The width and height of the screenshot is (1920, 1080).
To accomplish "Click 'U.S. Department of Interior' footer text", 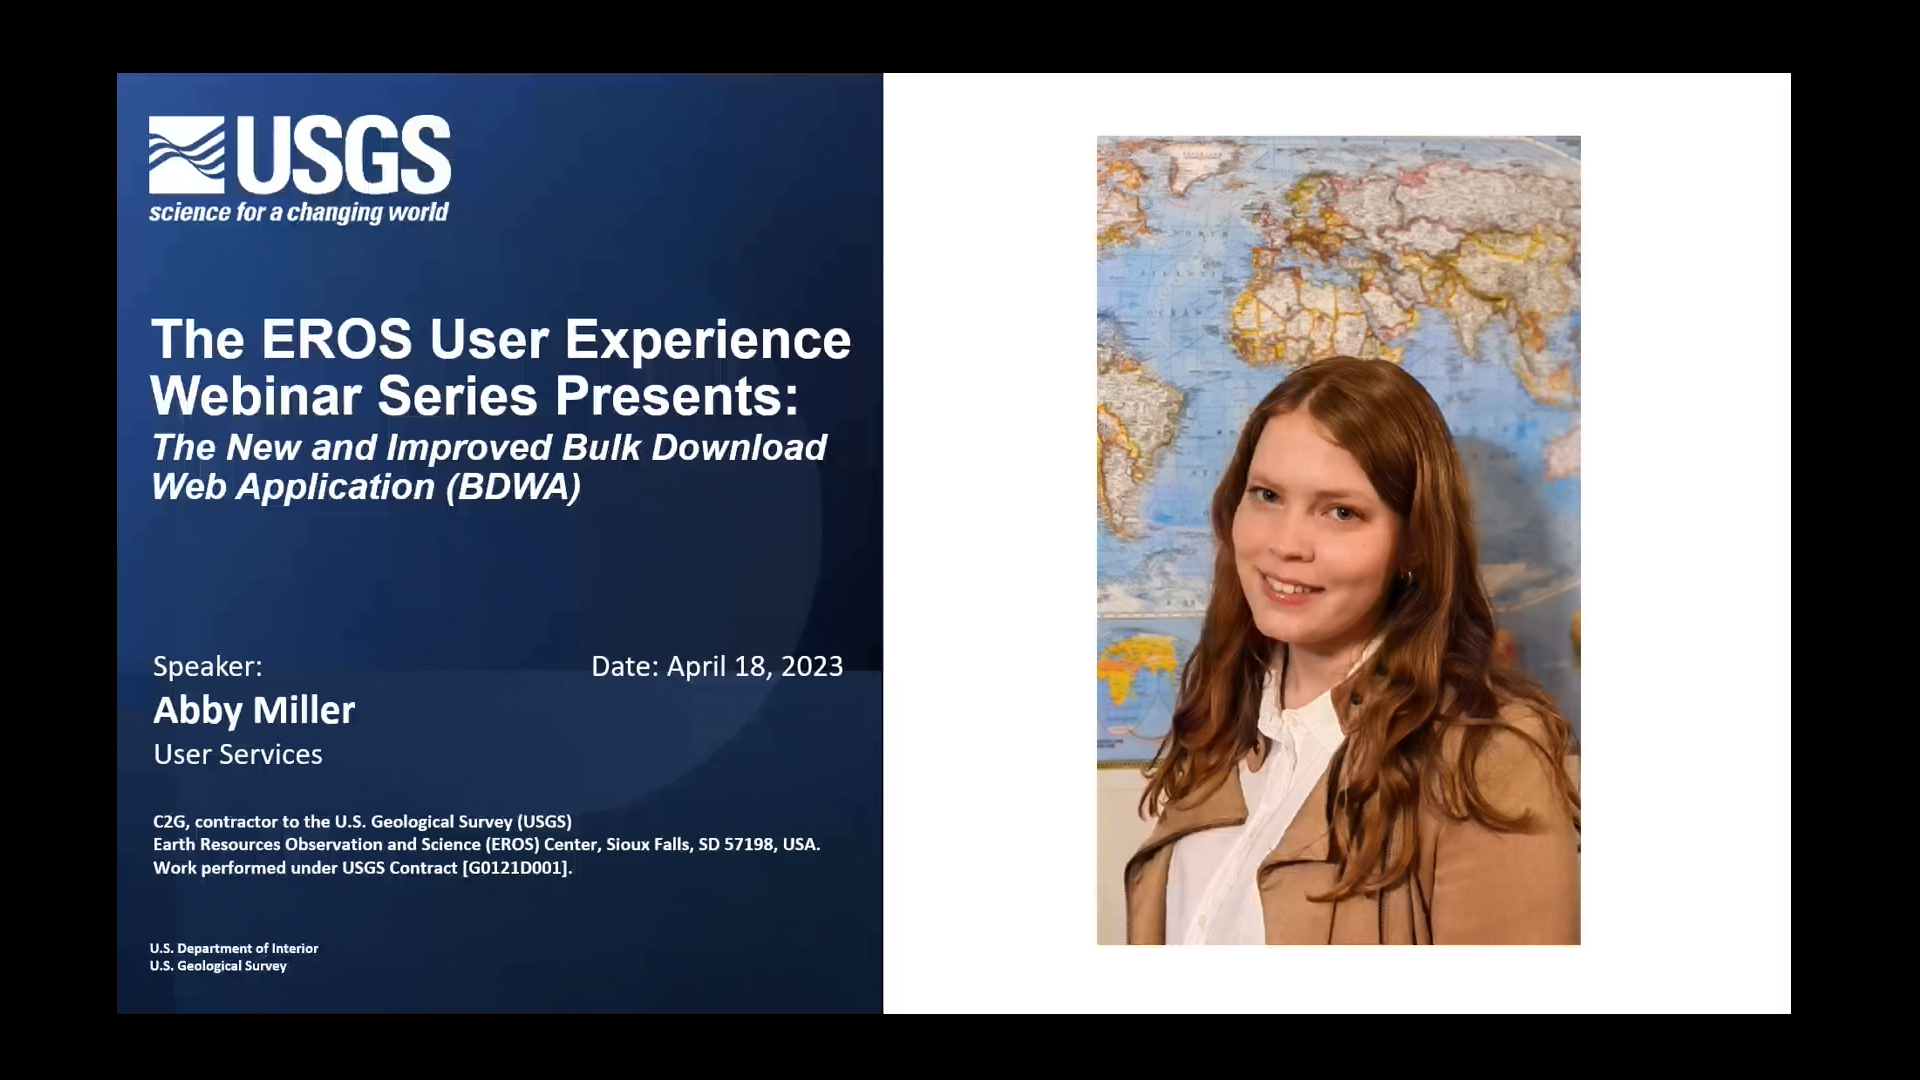I will point(234,948).
